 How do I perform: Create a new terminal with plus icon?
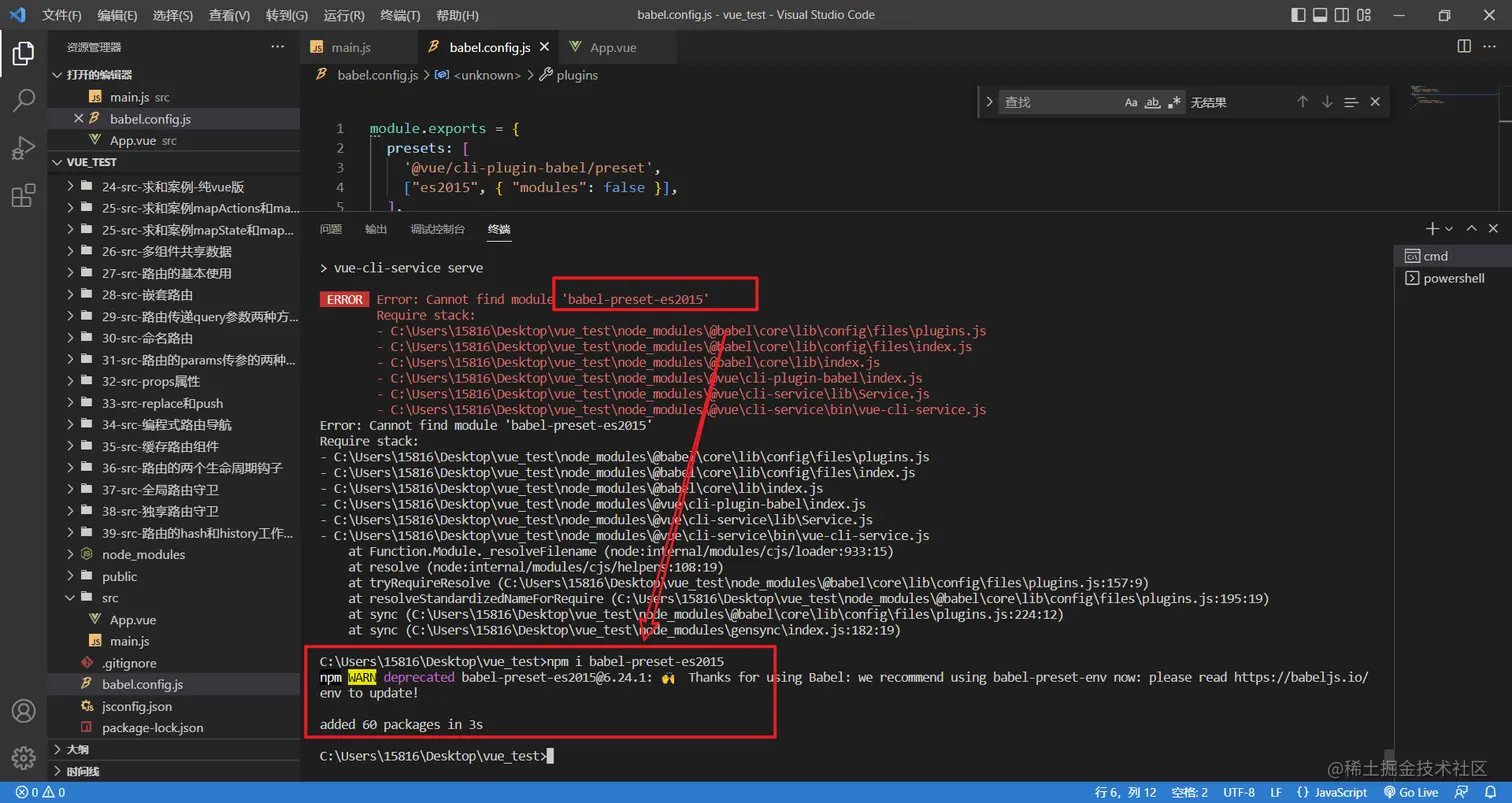1432,229
